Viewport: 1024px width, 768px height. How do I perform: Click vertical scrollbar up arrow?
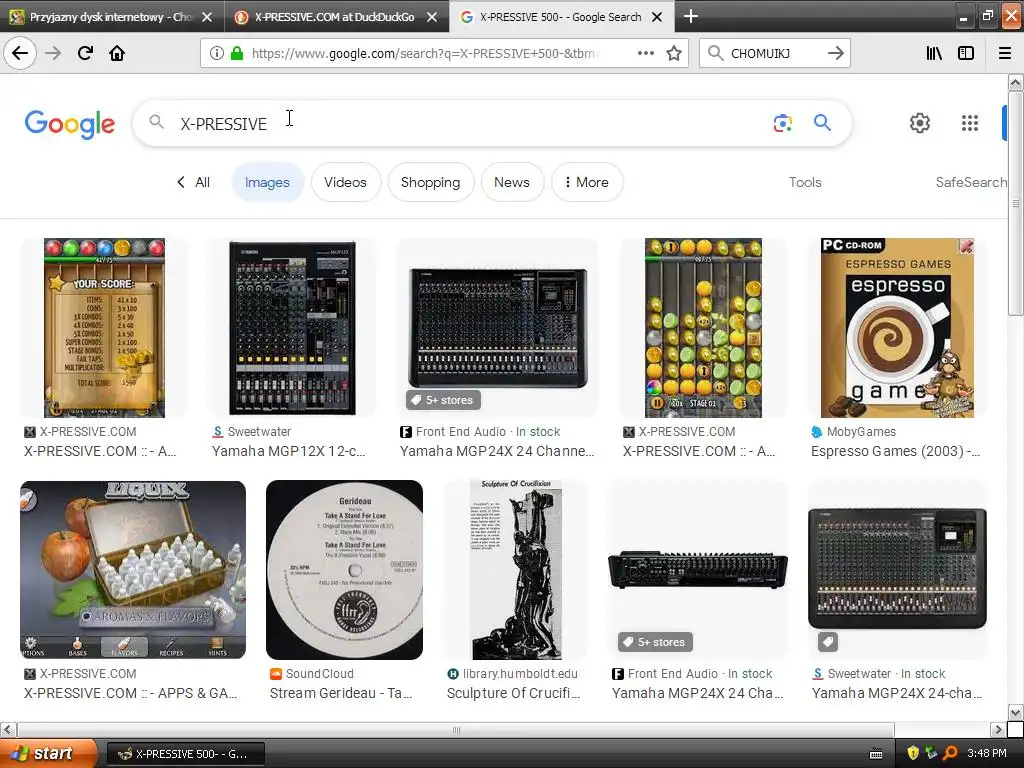[x=1015, y=82]
